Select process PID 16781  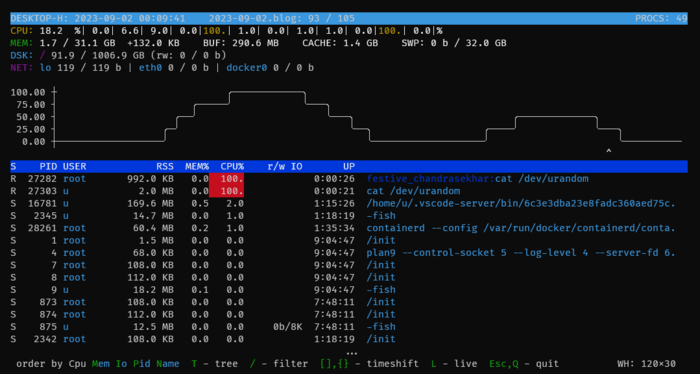(42, 204)
